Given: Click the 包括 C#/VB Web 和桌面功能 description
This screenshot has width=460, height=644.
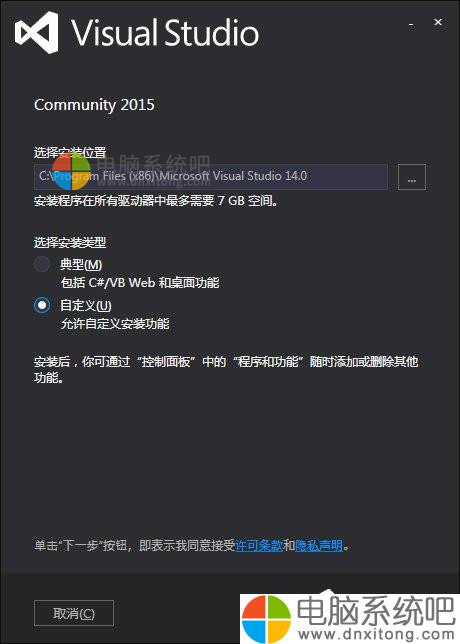Looking at the screenshot, I should pos(140,283).
